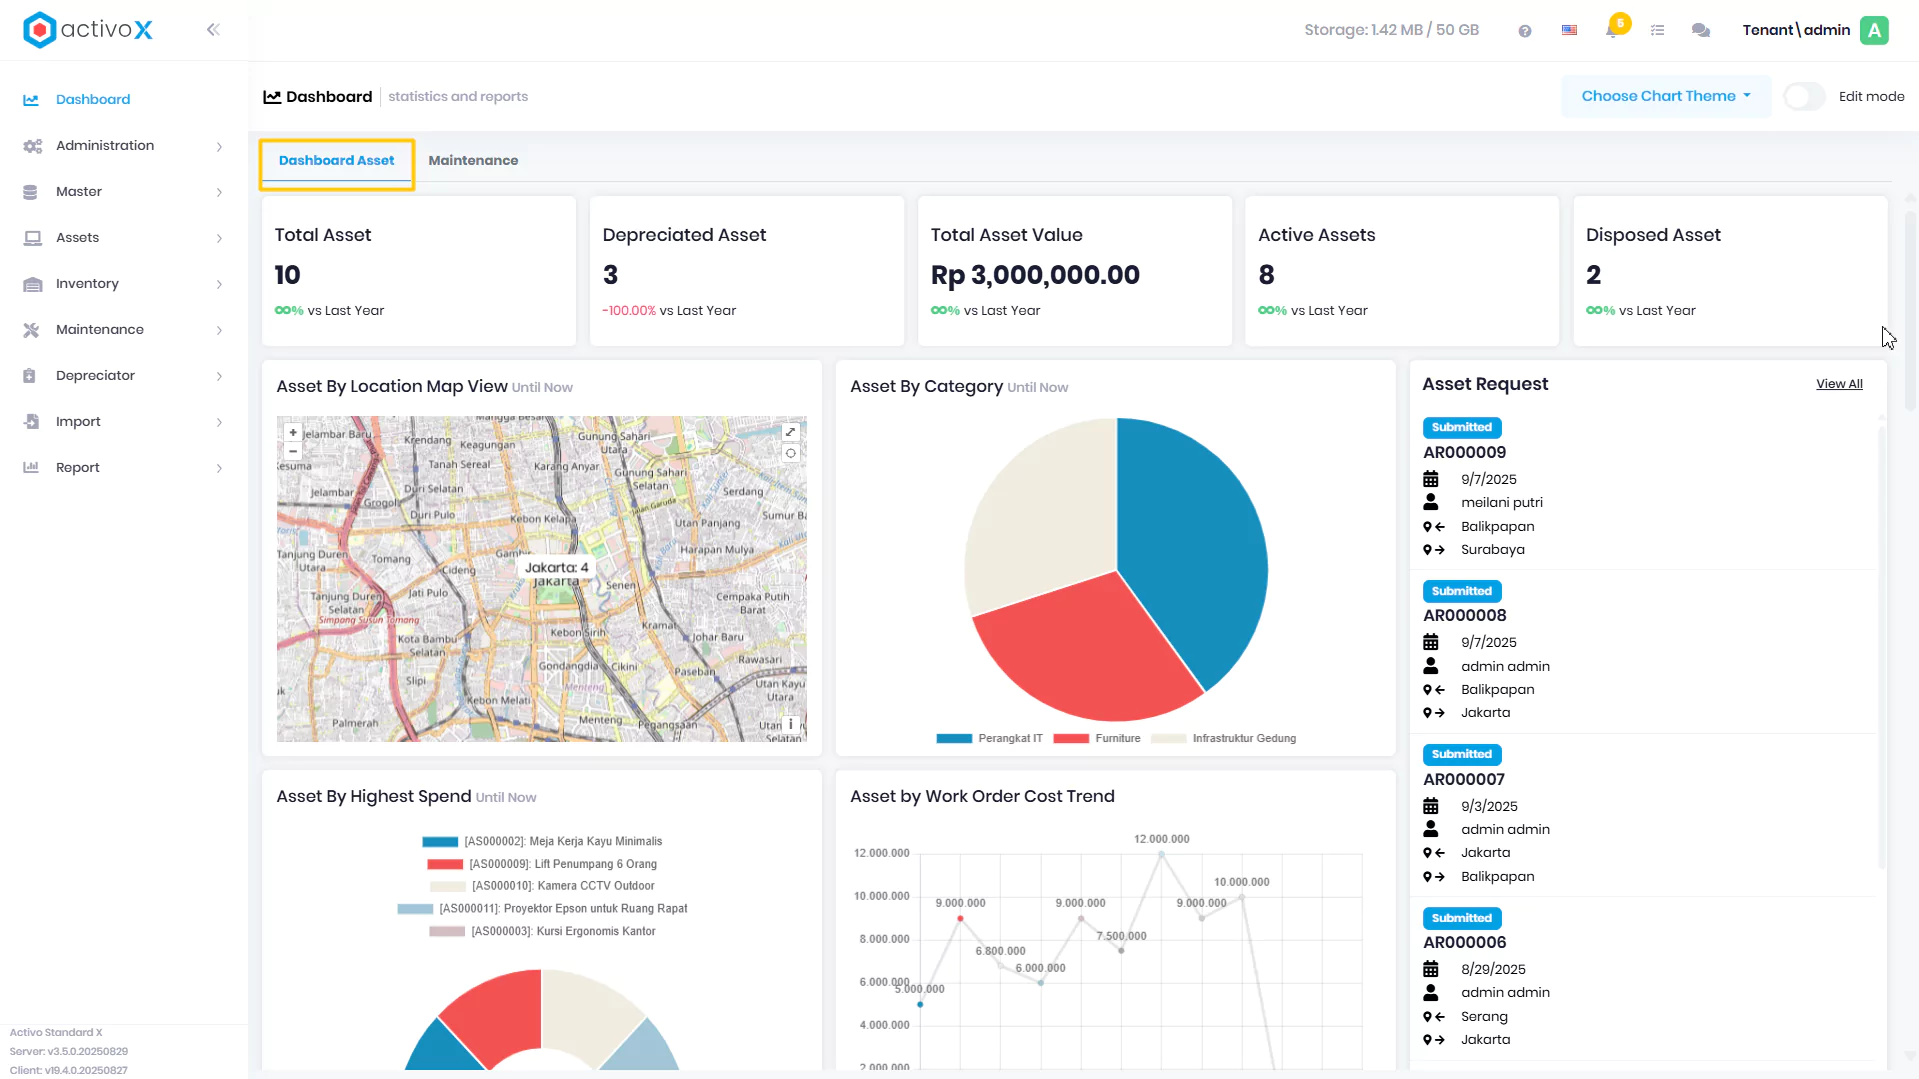Screen dimensions: 1919x1079
Task: Open the language flag selector
Action: tap(1569, 30)
